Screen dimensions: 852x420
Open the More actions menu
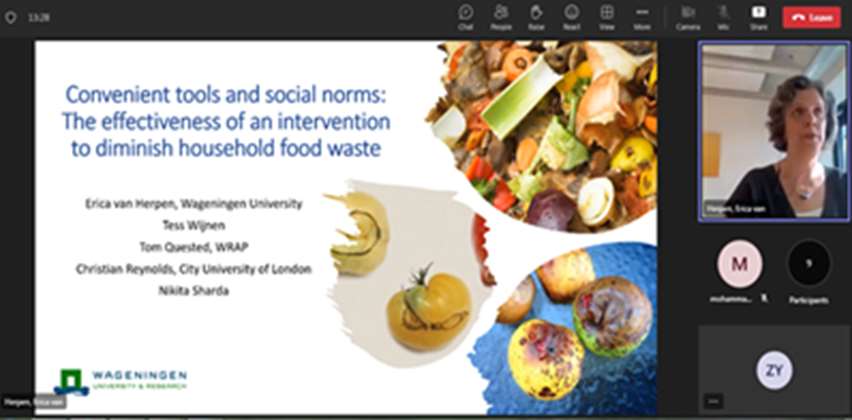point(642,16)
